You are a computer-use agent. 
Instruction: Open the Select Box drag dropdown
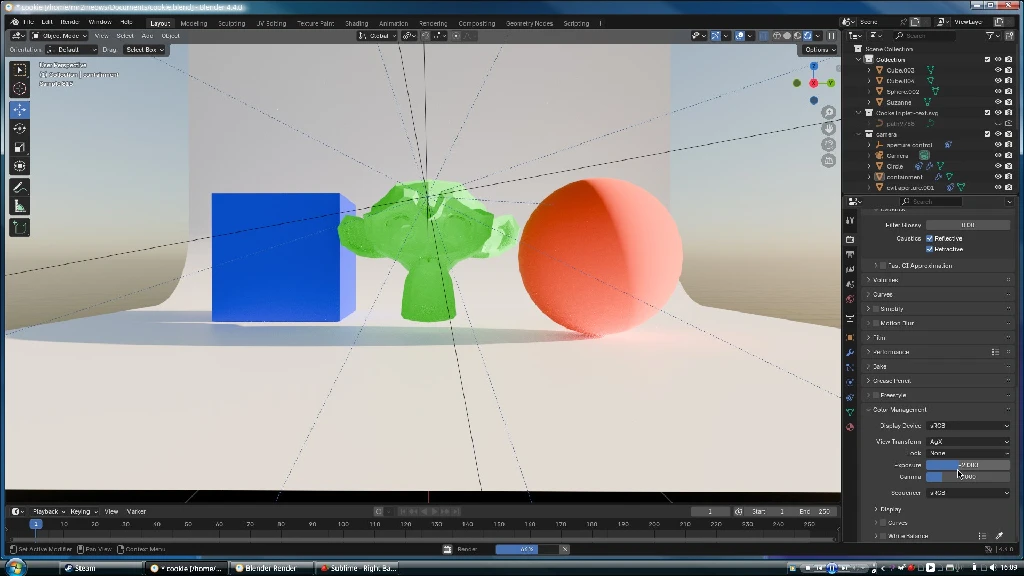click(145, 50)
